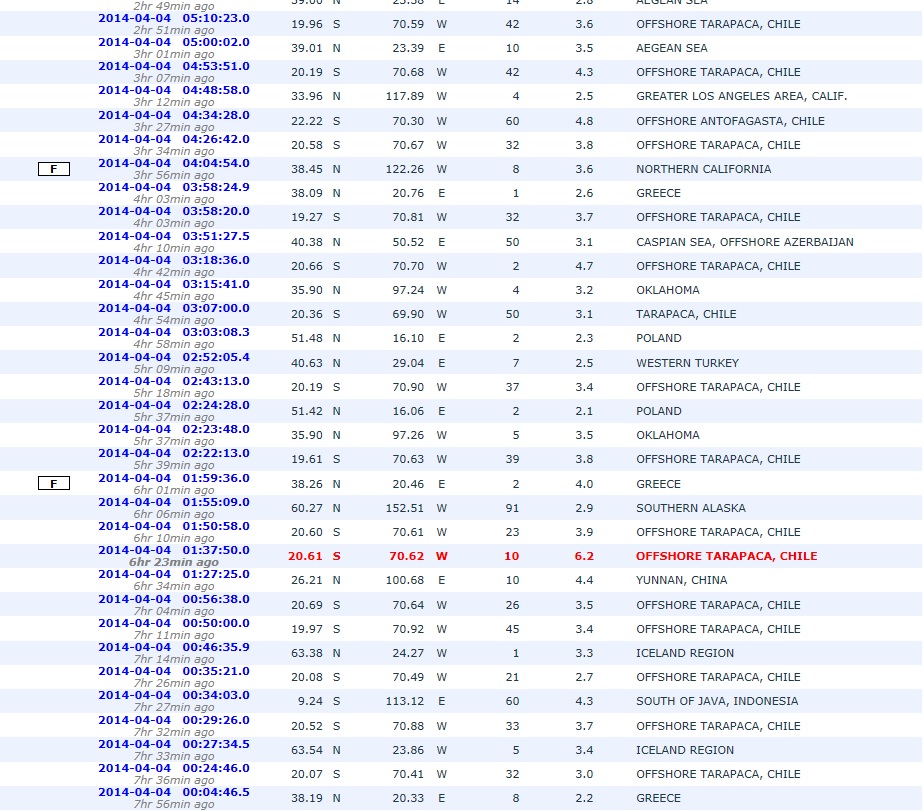
Task: Select 'TARAPACA, CHILE' region in 03:07:00.0 row
Action: (x=686, y=314)
